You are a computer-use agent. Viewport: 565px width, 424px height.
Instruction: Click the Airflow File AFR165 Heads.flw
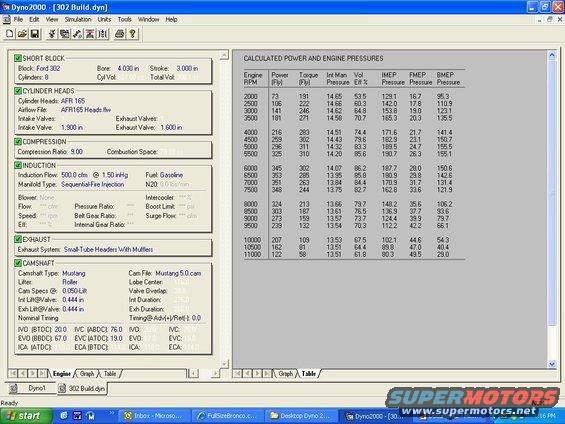(x=86, y=110)
